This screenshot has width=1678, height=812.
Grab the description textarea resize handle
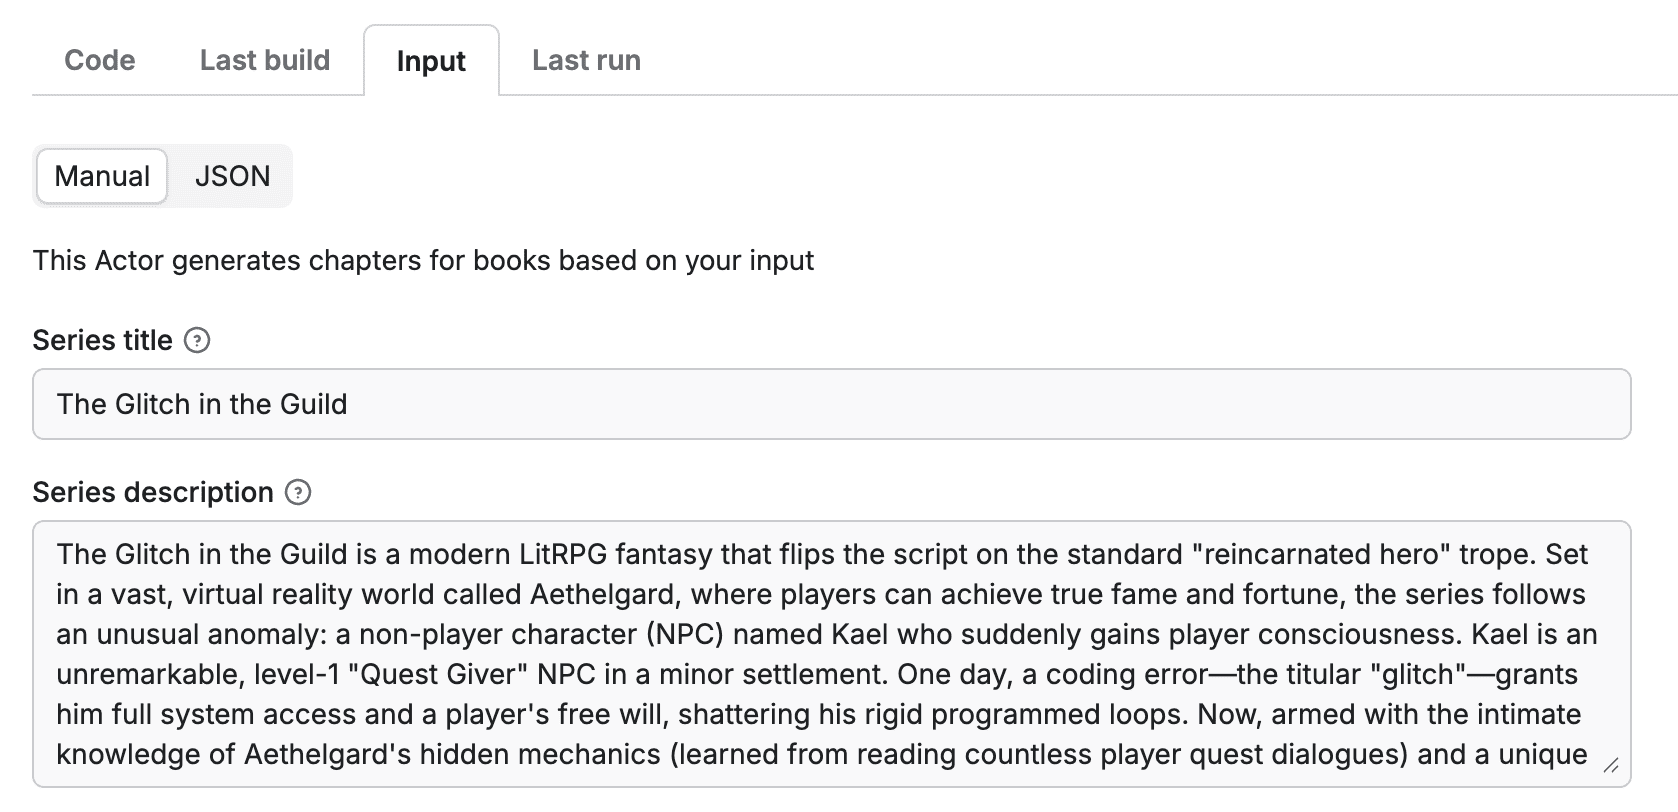tap(1610, 766)
